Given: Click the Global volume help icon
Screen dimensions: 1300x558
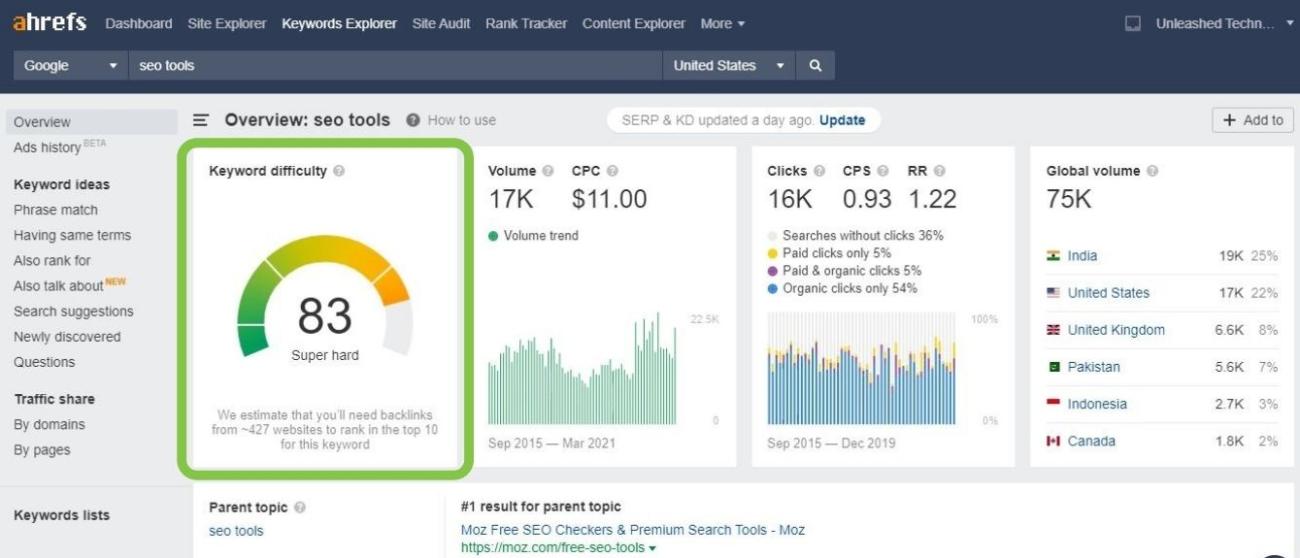Looking at the screenshot, I should click(1153, 171).
